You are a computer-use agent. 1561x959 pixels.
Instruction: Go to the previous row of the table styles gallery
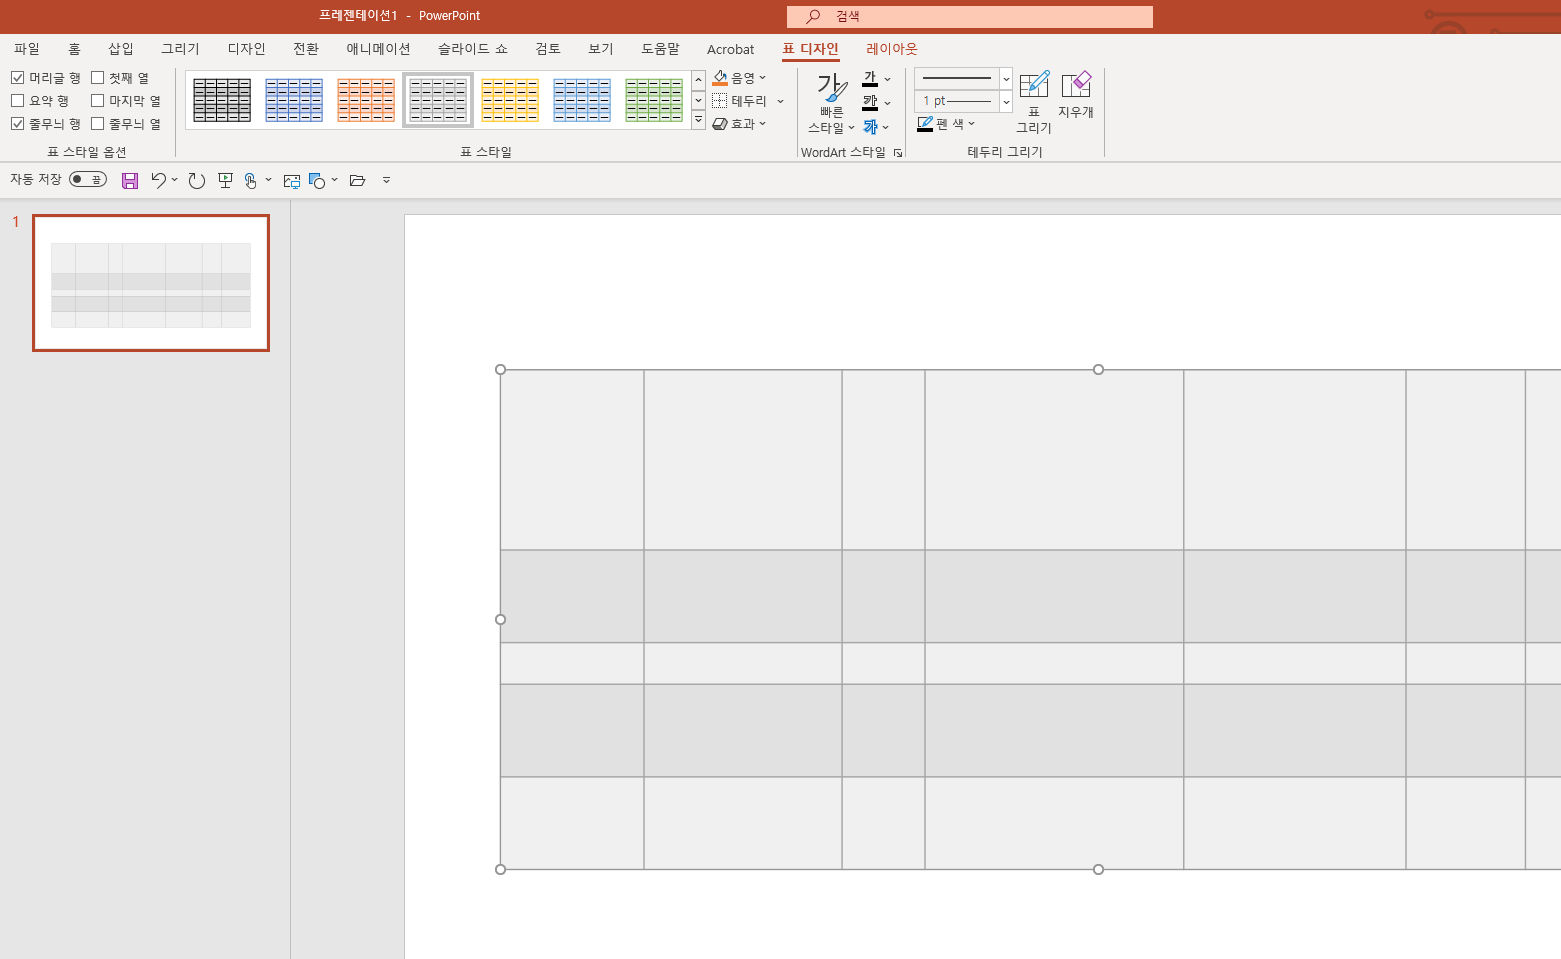(x=698, y=80)
